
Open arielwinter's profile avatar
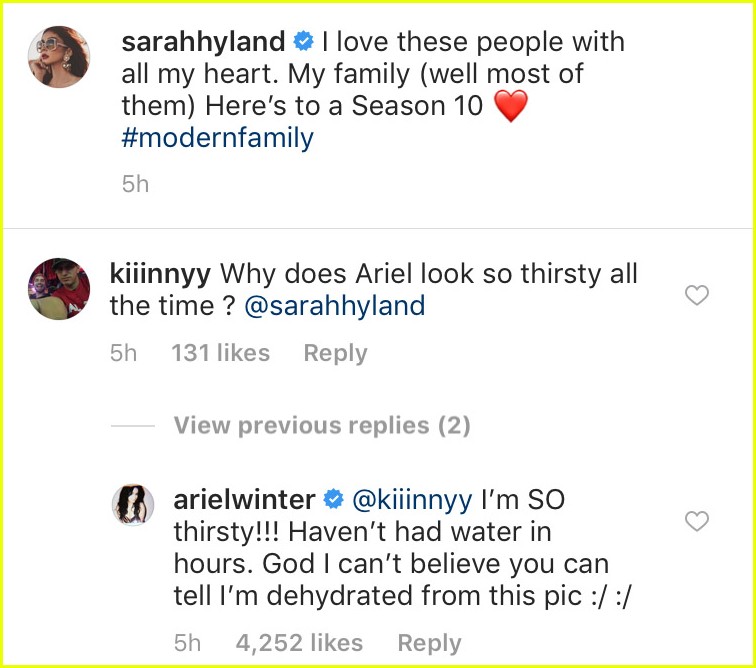click(130, 503)
